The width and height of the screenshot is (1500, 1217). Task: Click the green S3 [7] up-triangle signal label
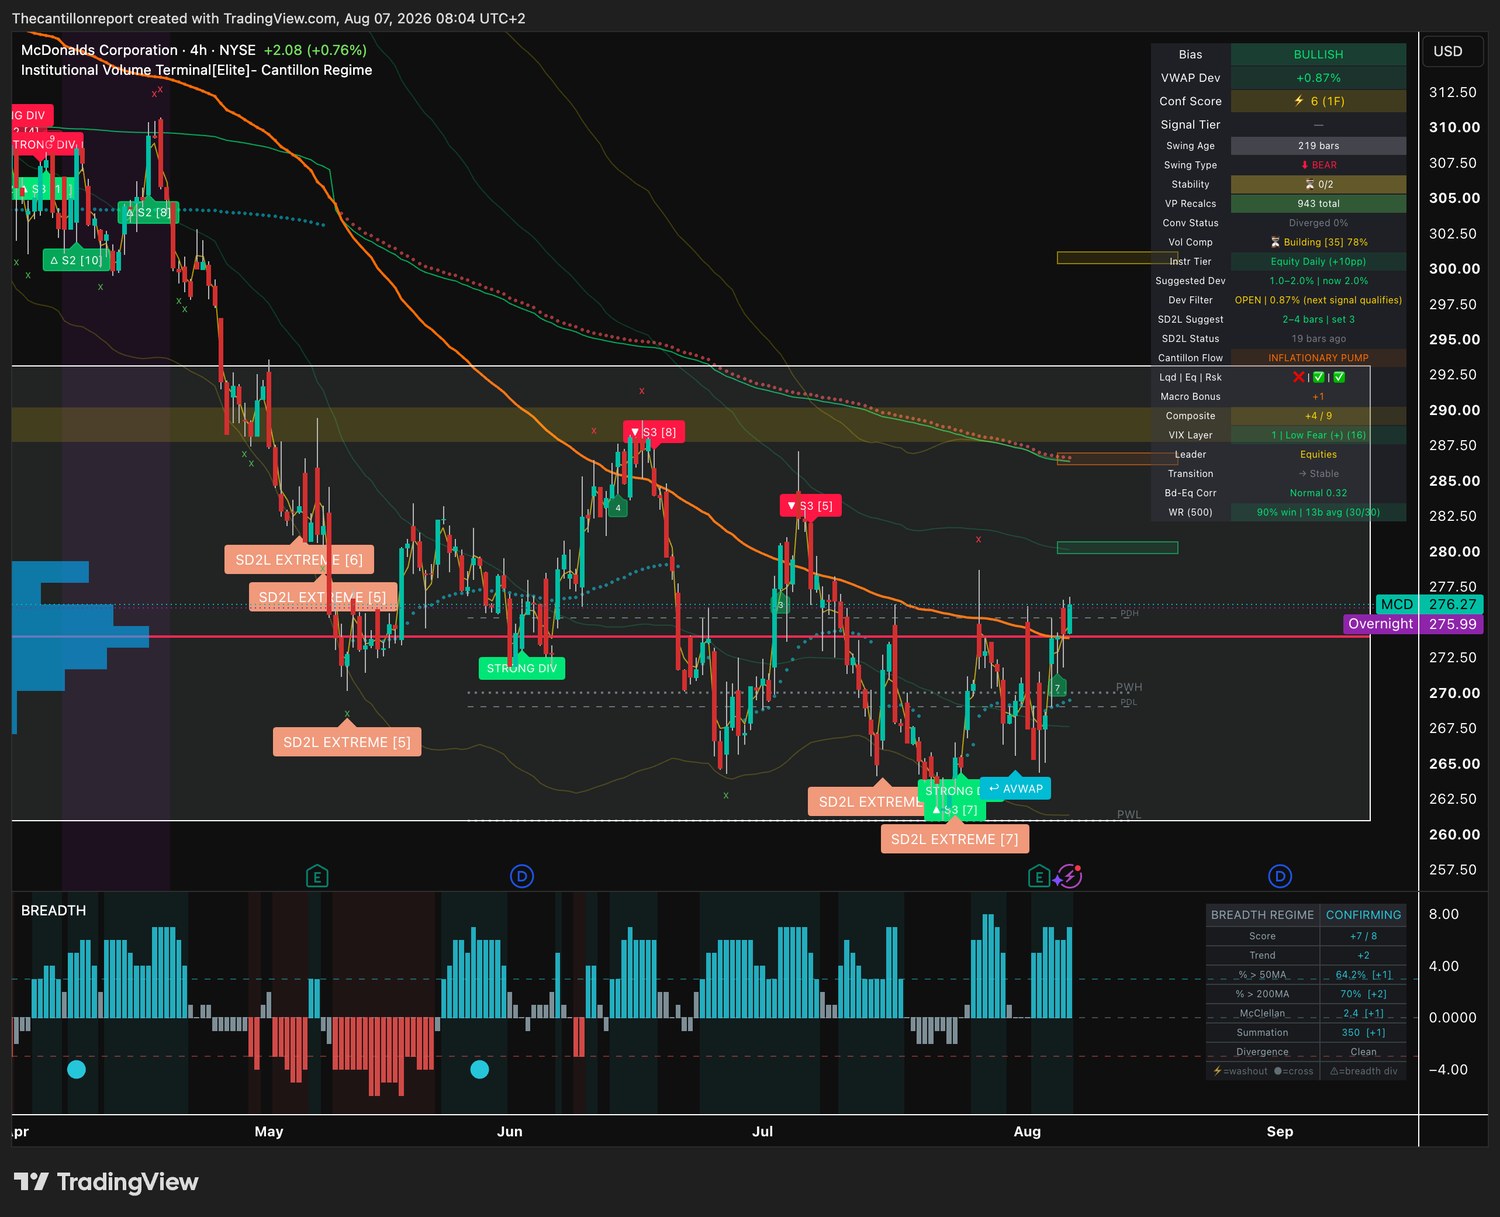(x=955, y=810)
